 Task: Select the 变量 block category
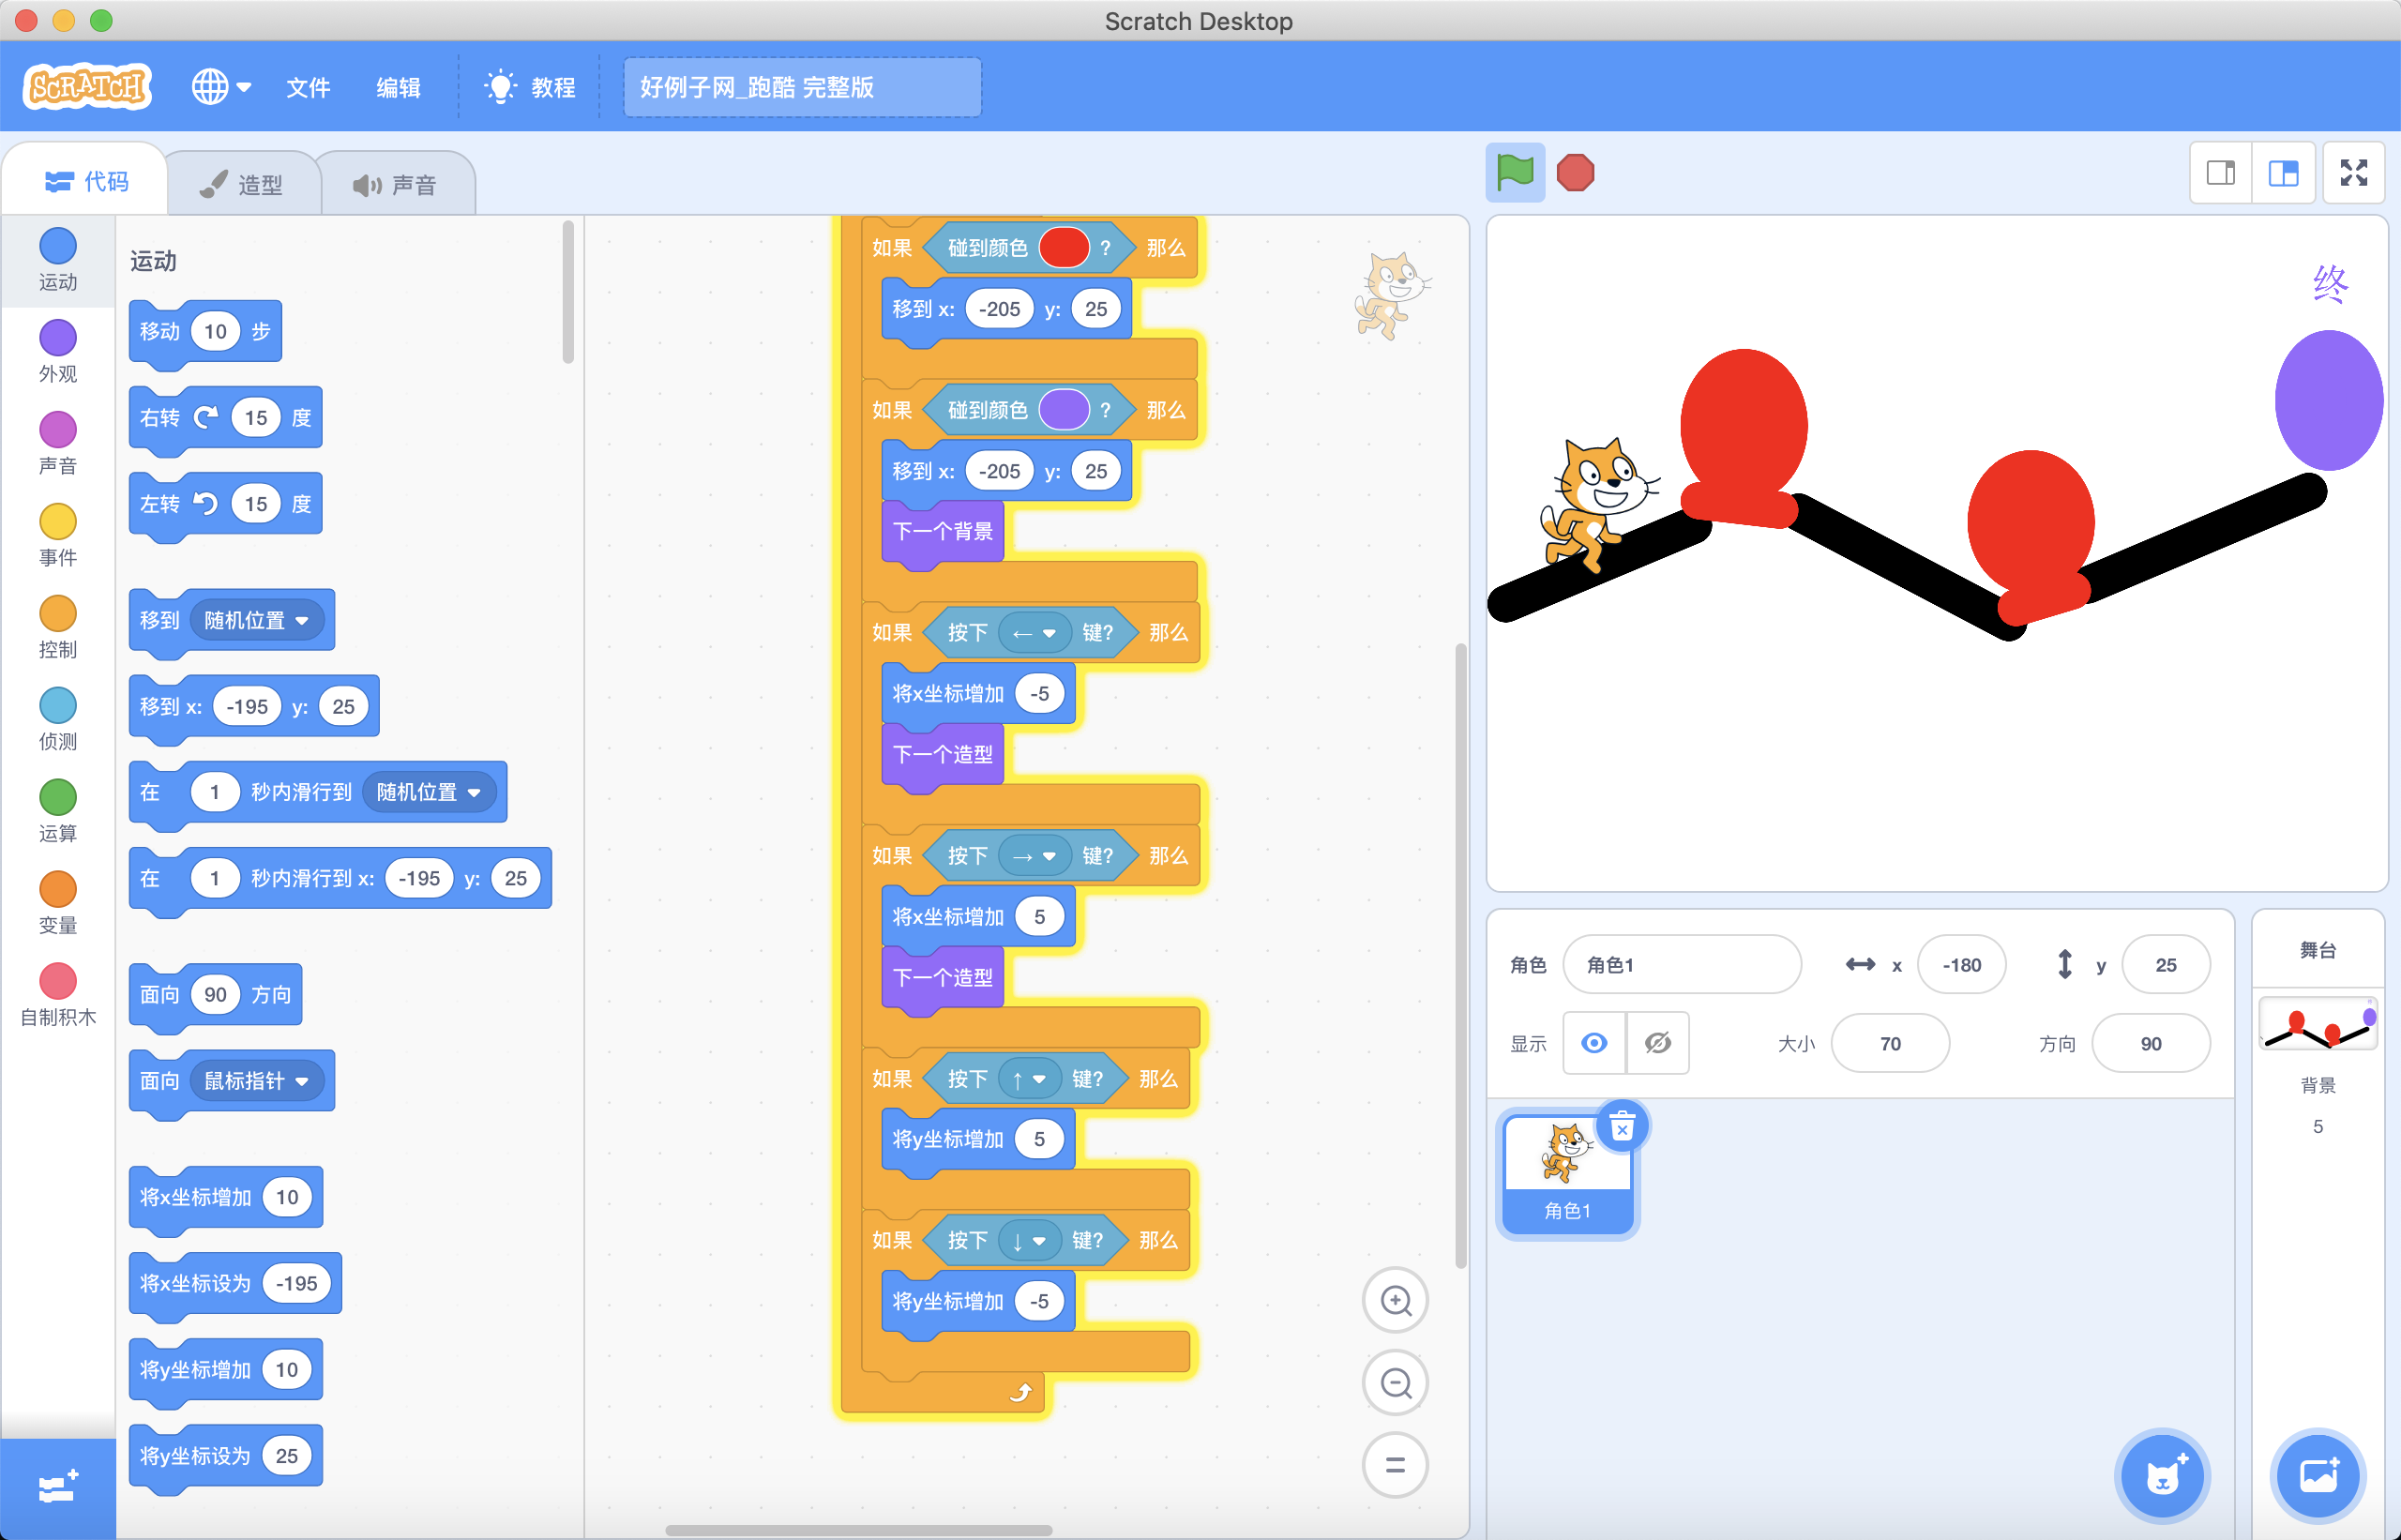58,903
